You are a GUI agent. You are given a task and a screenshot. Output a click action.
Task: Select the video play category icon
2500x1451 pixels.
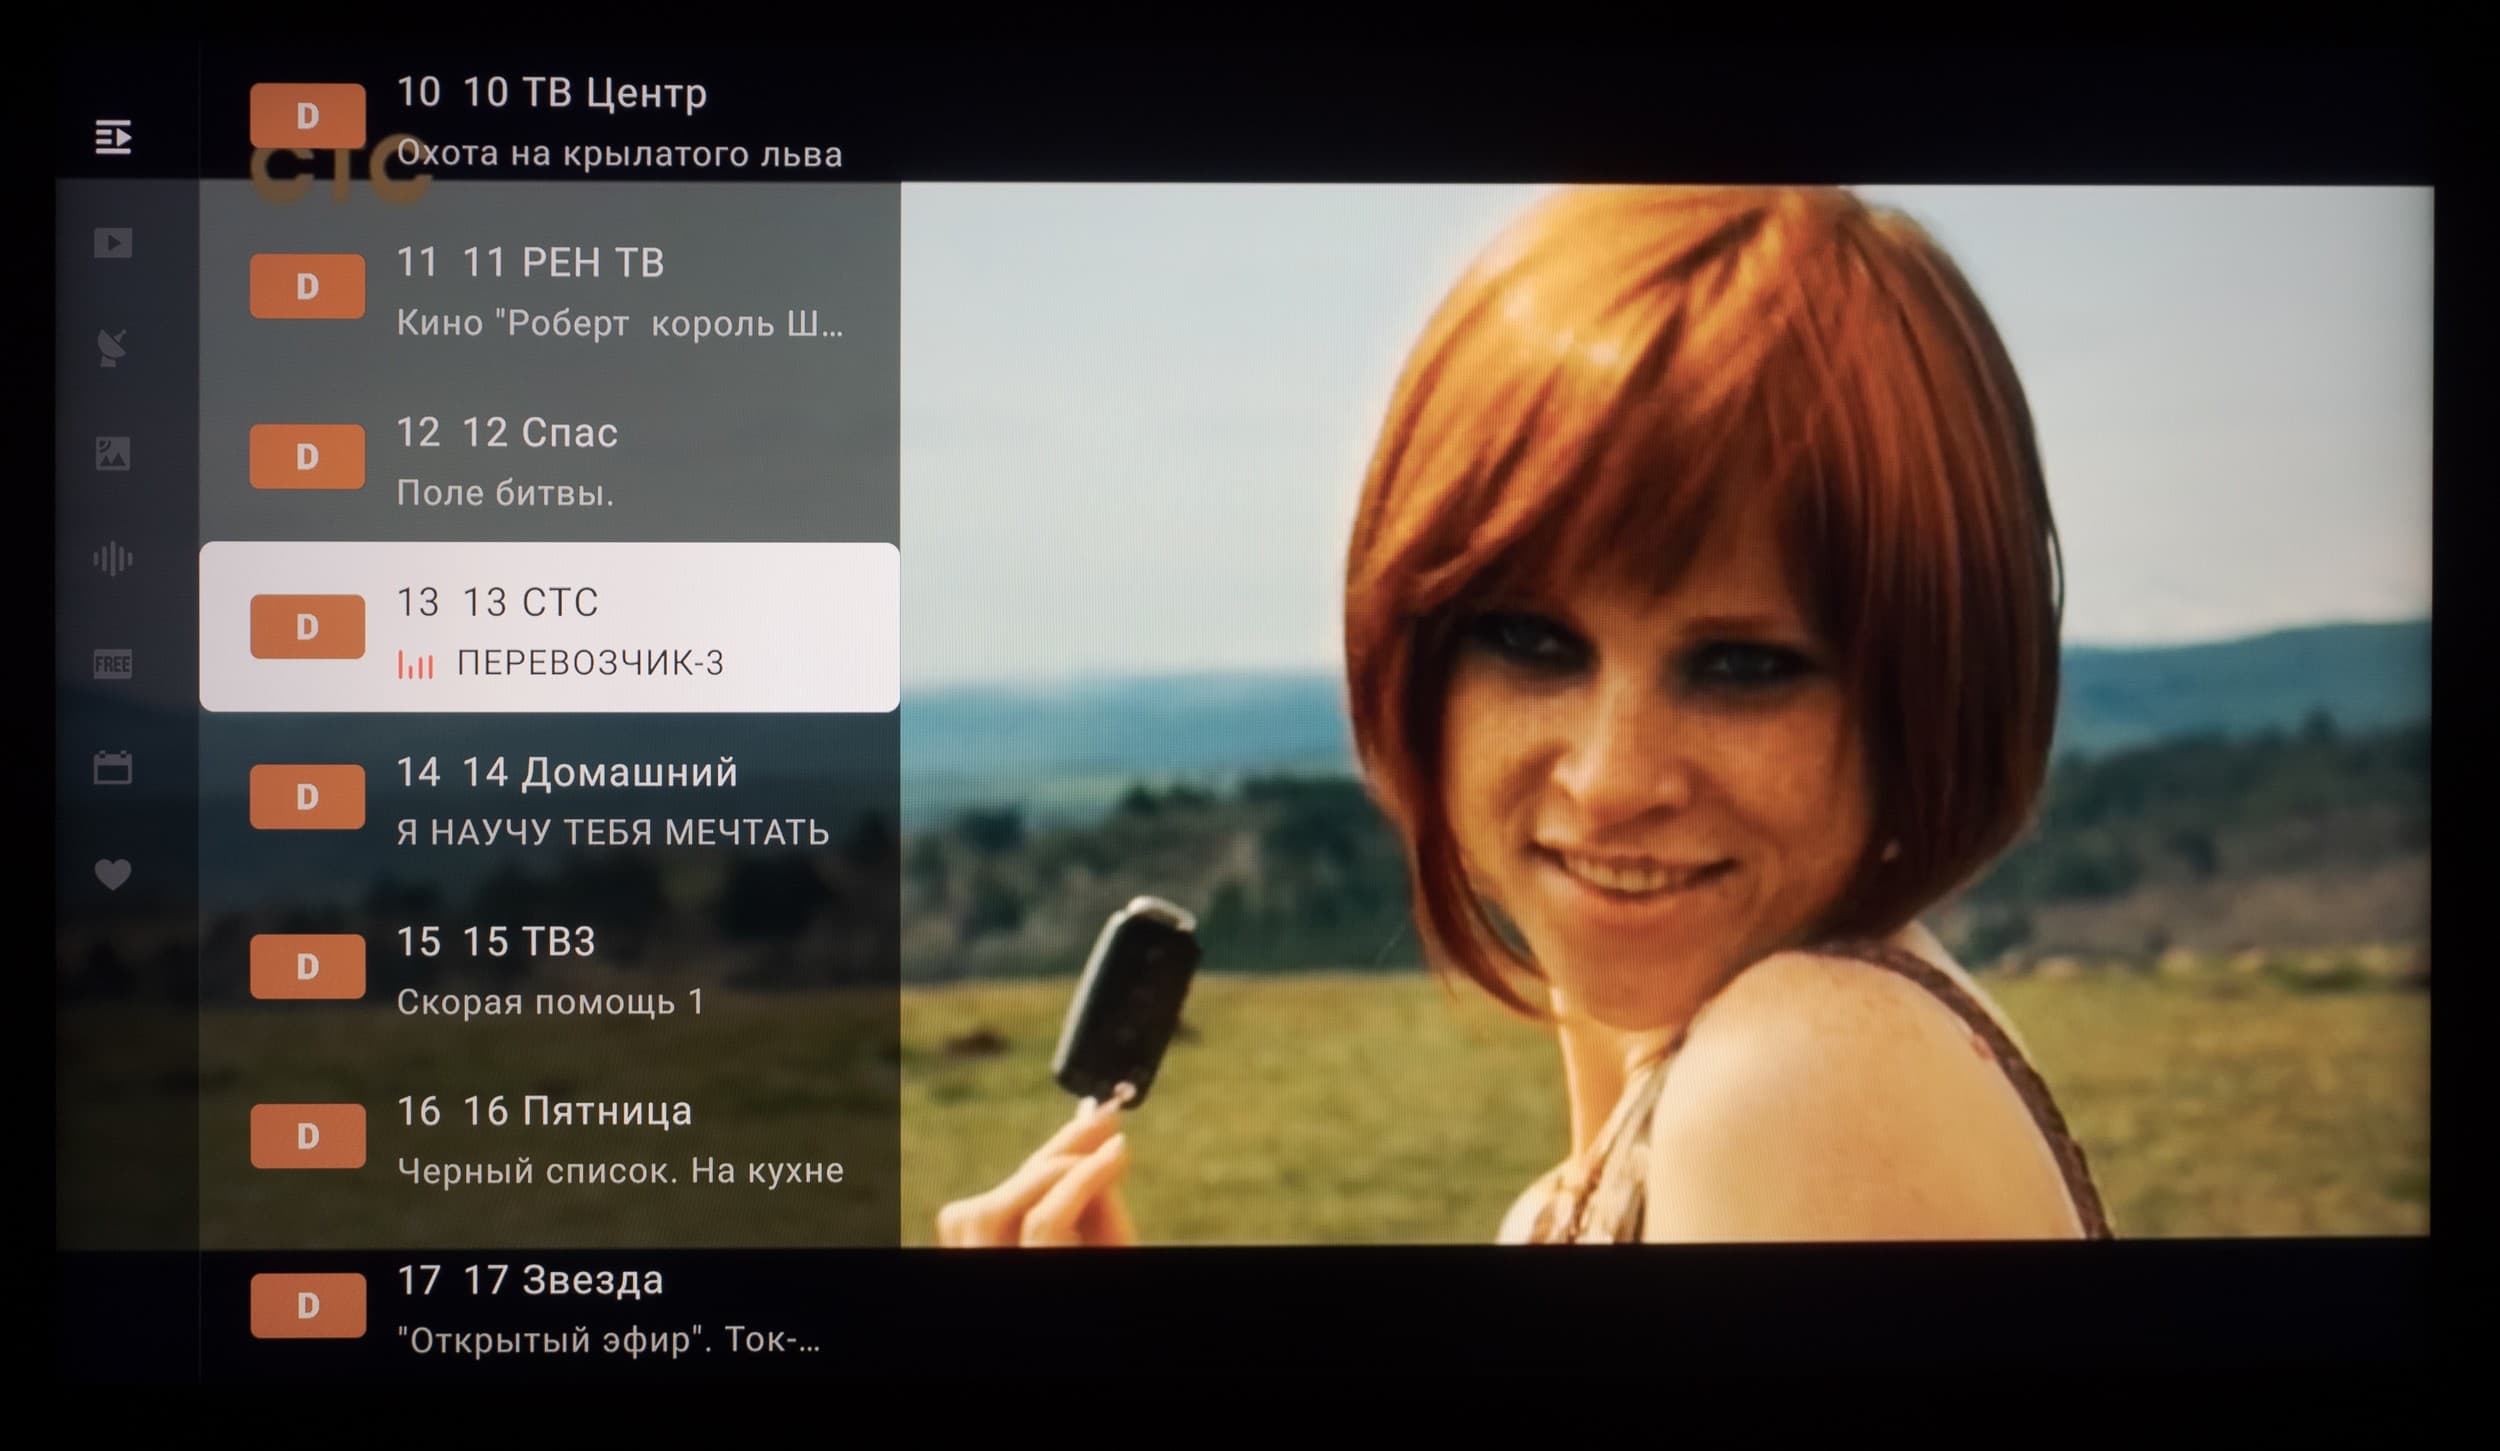(113, 243)
